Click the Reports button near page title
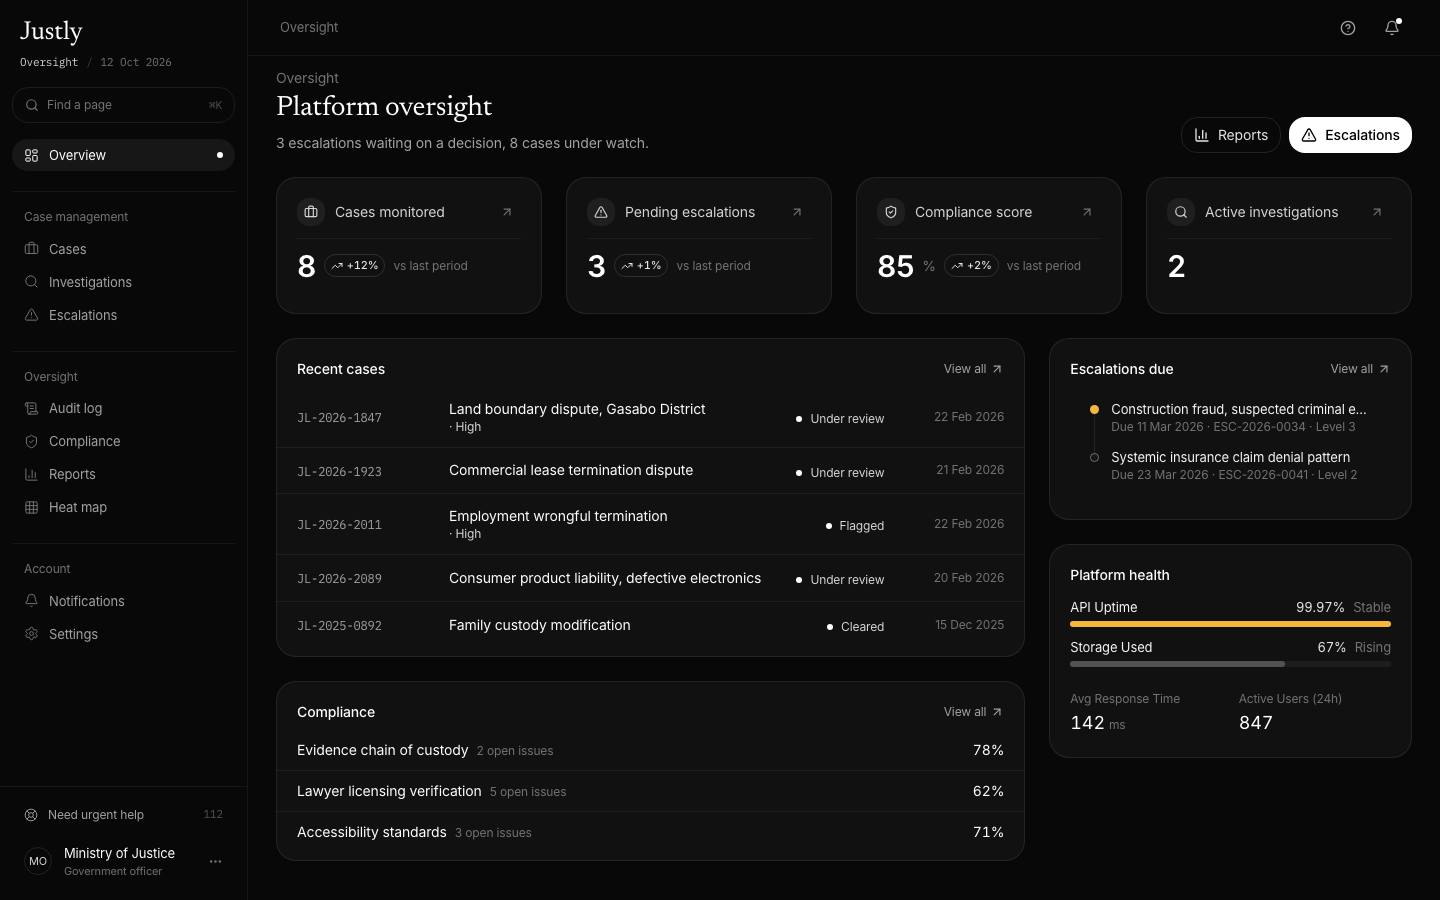This screenshot has width=1440, height=900. point(1231,135)
